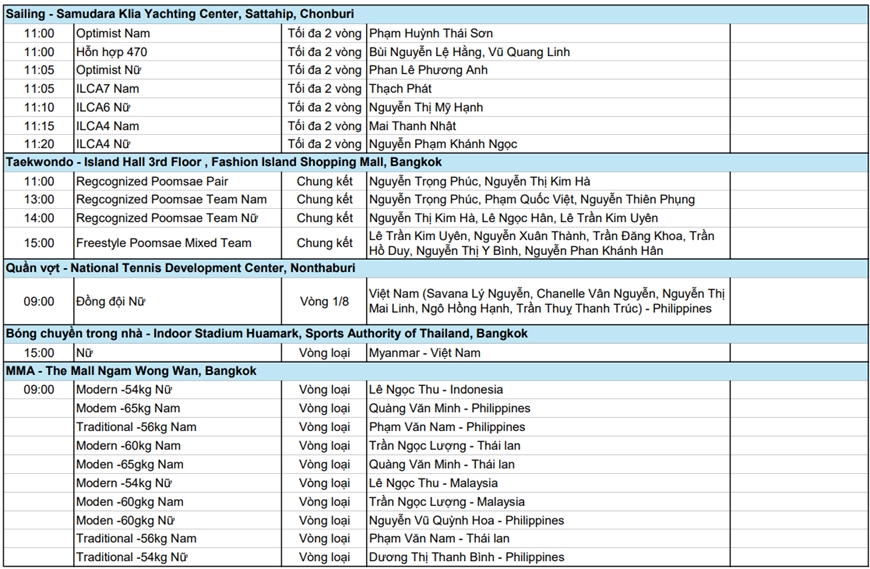Click the Vòng 1/8 round cell
The height and width of the screenshot is (569, 870).
(324, 301)
